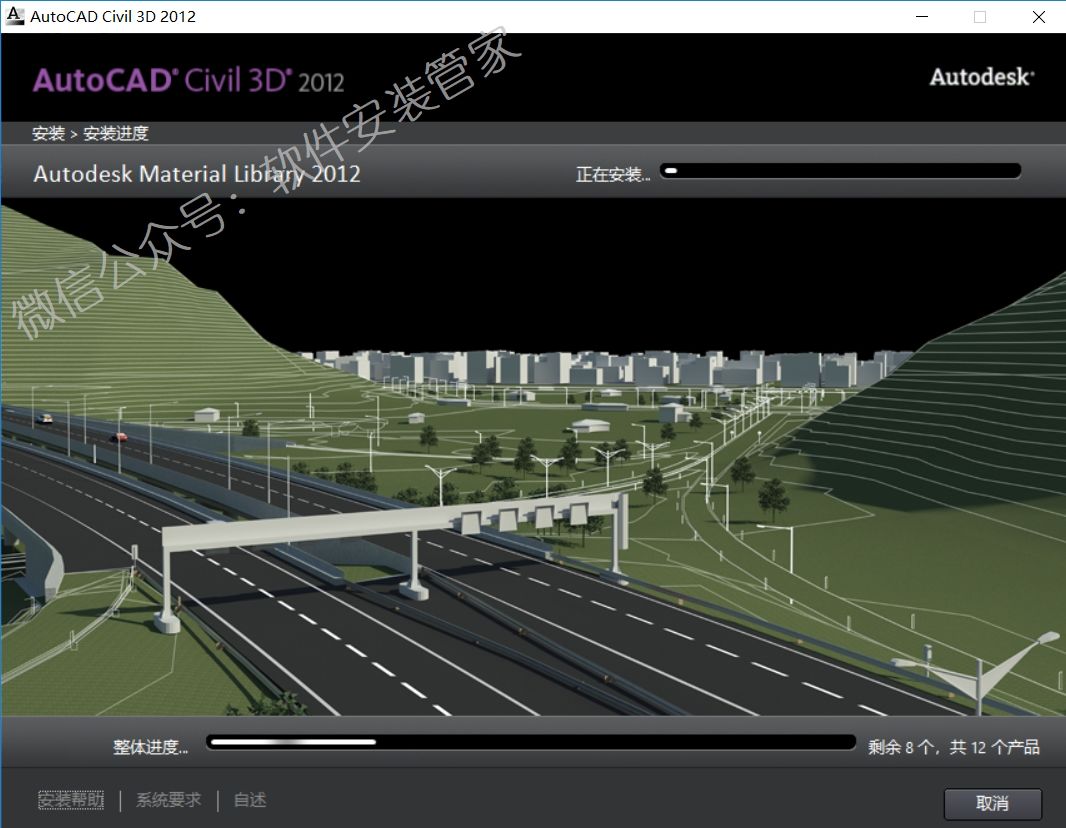Click the AutoCAD Civil 3D 2012 logo
The width and height of the screenshot is (1066, 828).
189,80
